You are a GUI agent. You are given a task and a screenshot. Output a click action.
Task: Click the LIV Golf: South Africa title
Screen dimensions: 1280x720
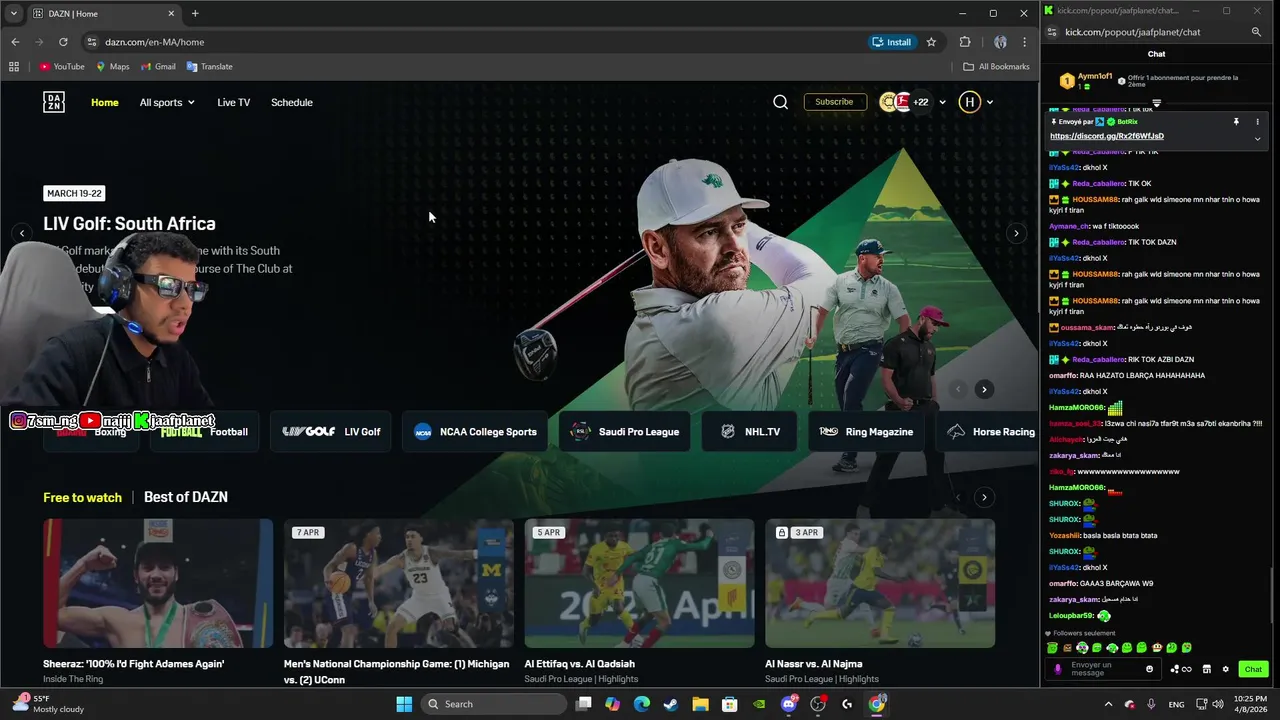coord(129,224)
